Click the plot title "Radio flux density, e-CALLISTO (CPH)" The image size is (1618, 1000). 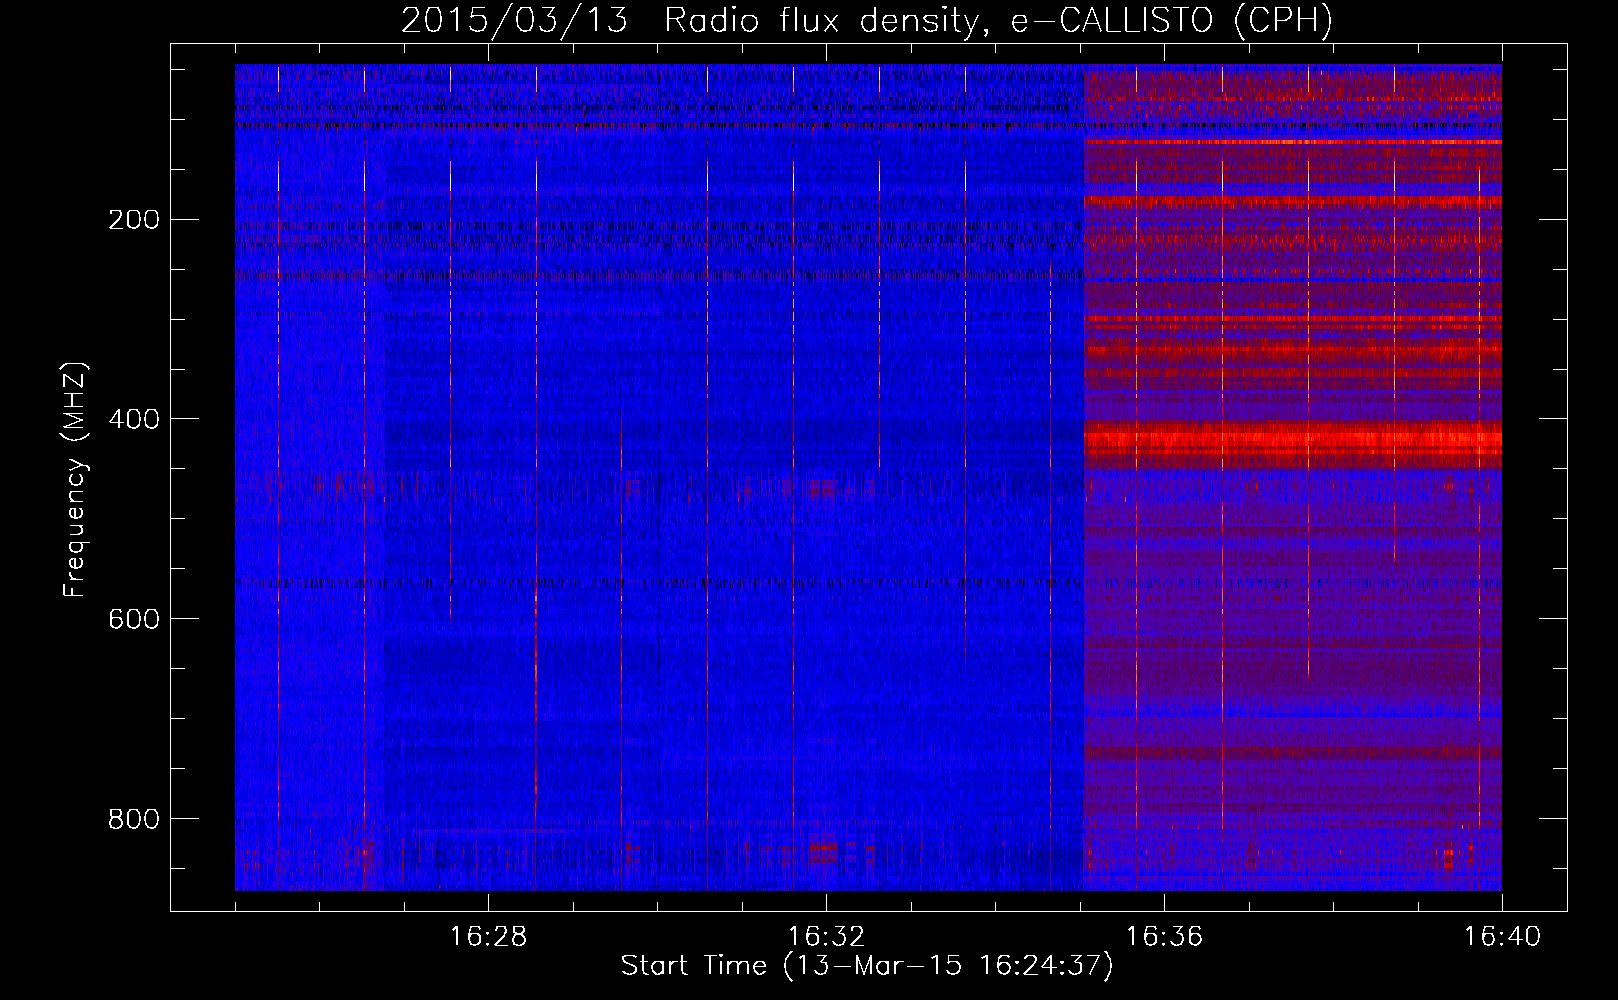pos(998,20)
